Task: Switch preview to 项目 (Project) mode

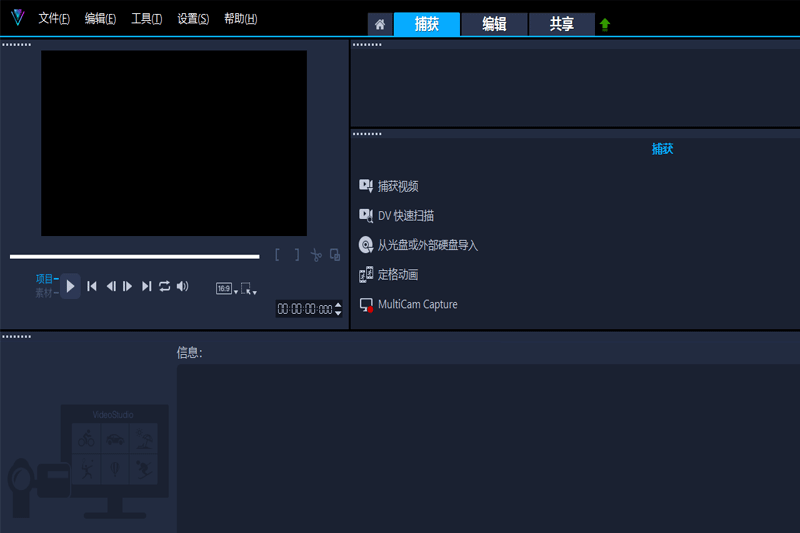Action: [x=45, y=279]
